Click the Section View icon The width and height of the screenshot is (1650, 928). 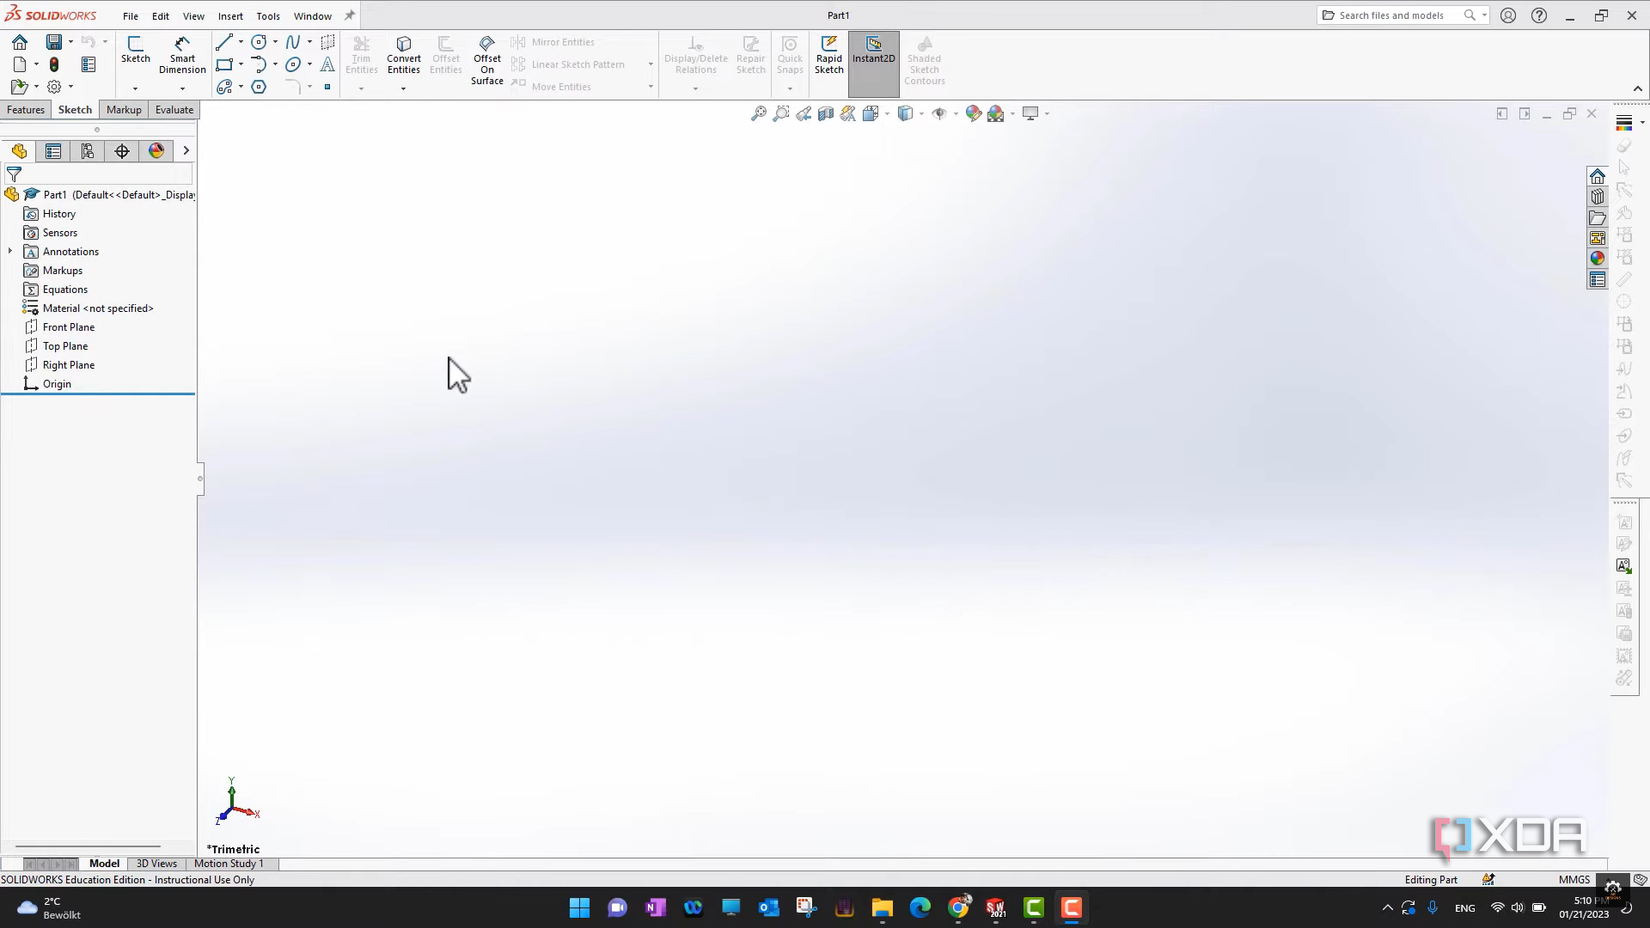click(826, 114)
